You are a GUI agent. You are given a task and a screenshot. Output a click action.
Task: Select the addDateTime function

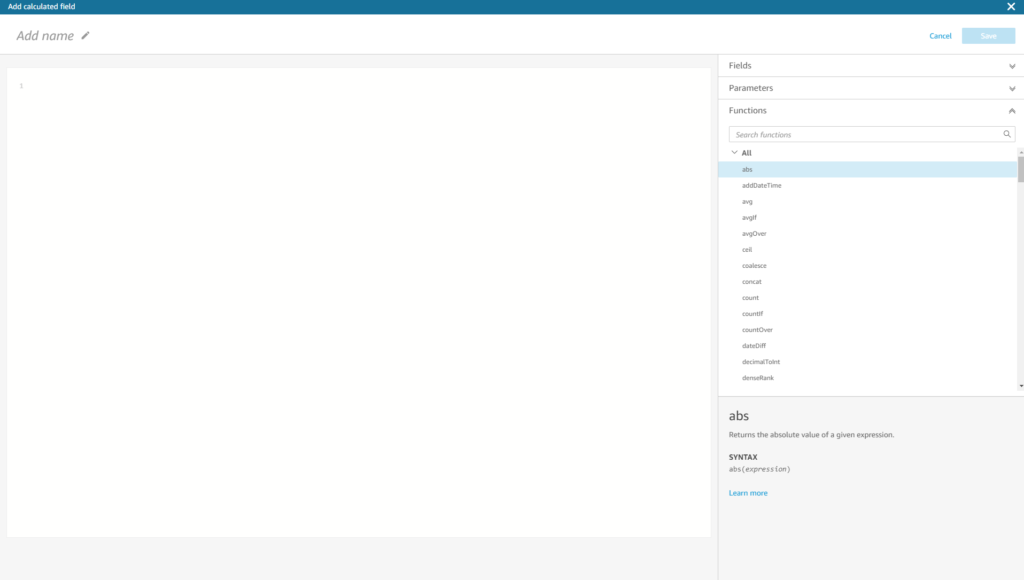click(x=762, y=186)
